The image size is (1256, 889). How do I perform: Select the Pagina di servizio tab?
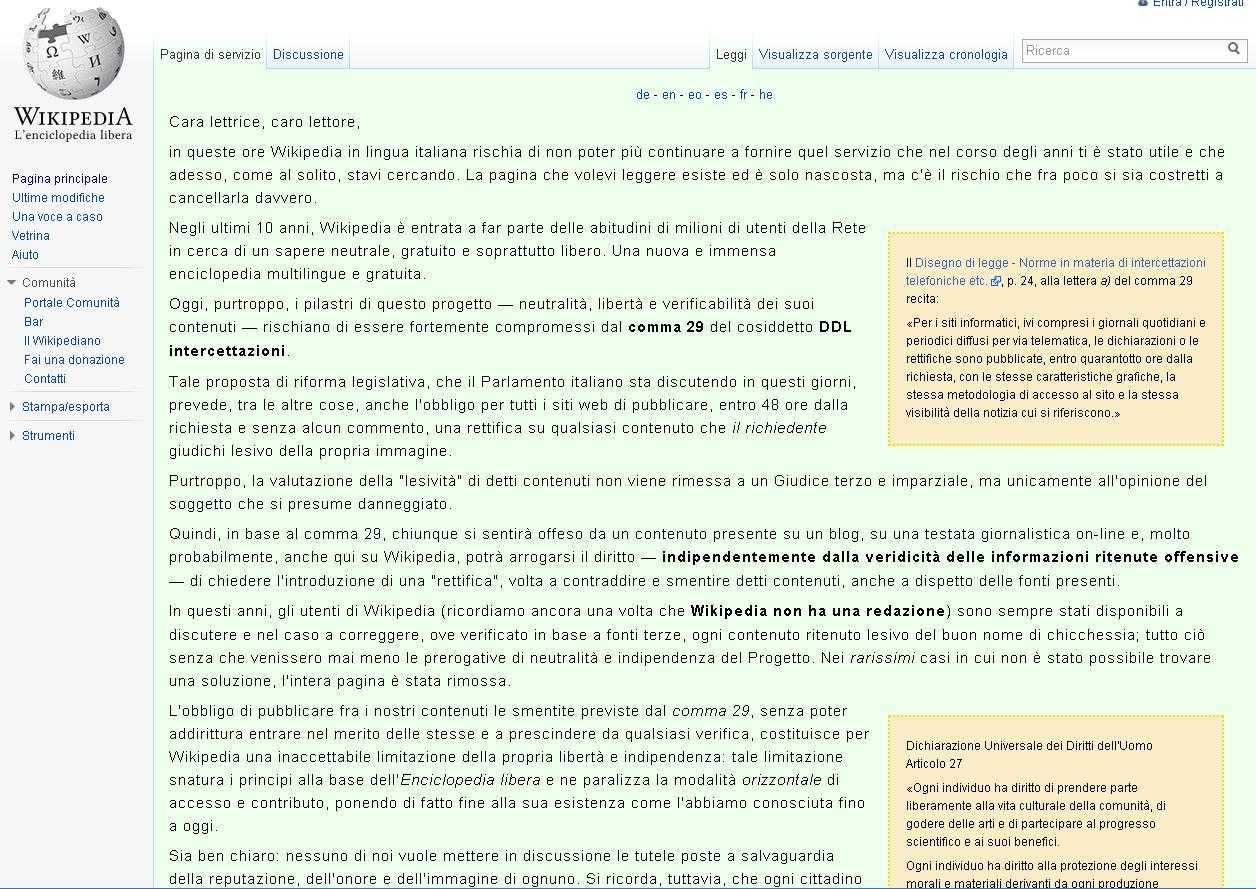pyautogui.click(x=210, y=55)
